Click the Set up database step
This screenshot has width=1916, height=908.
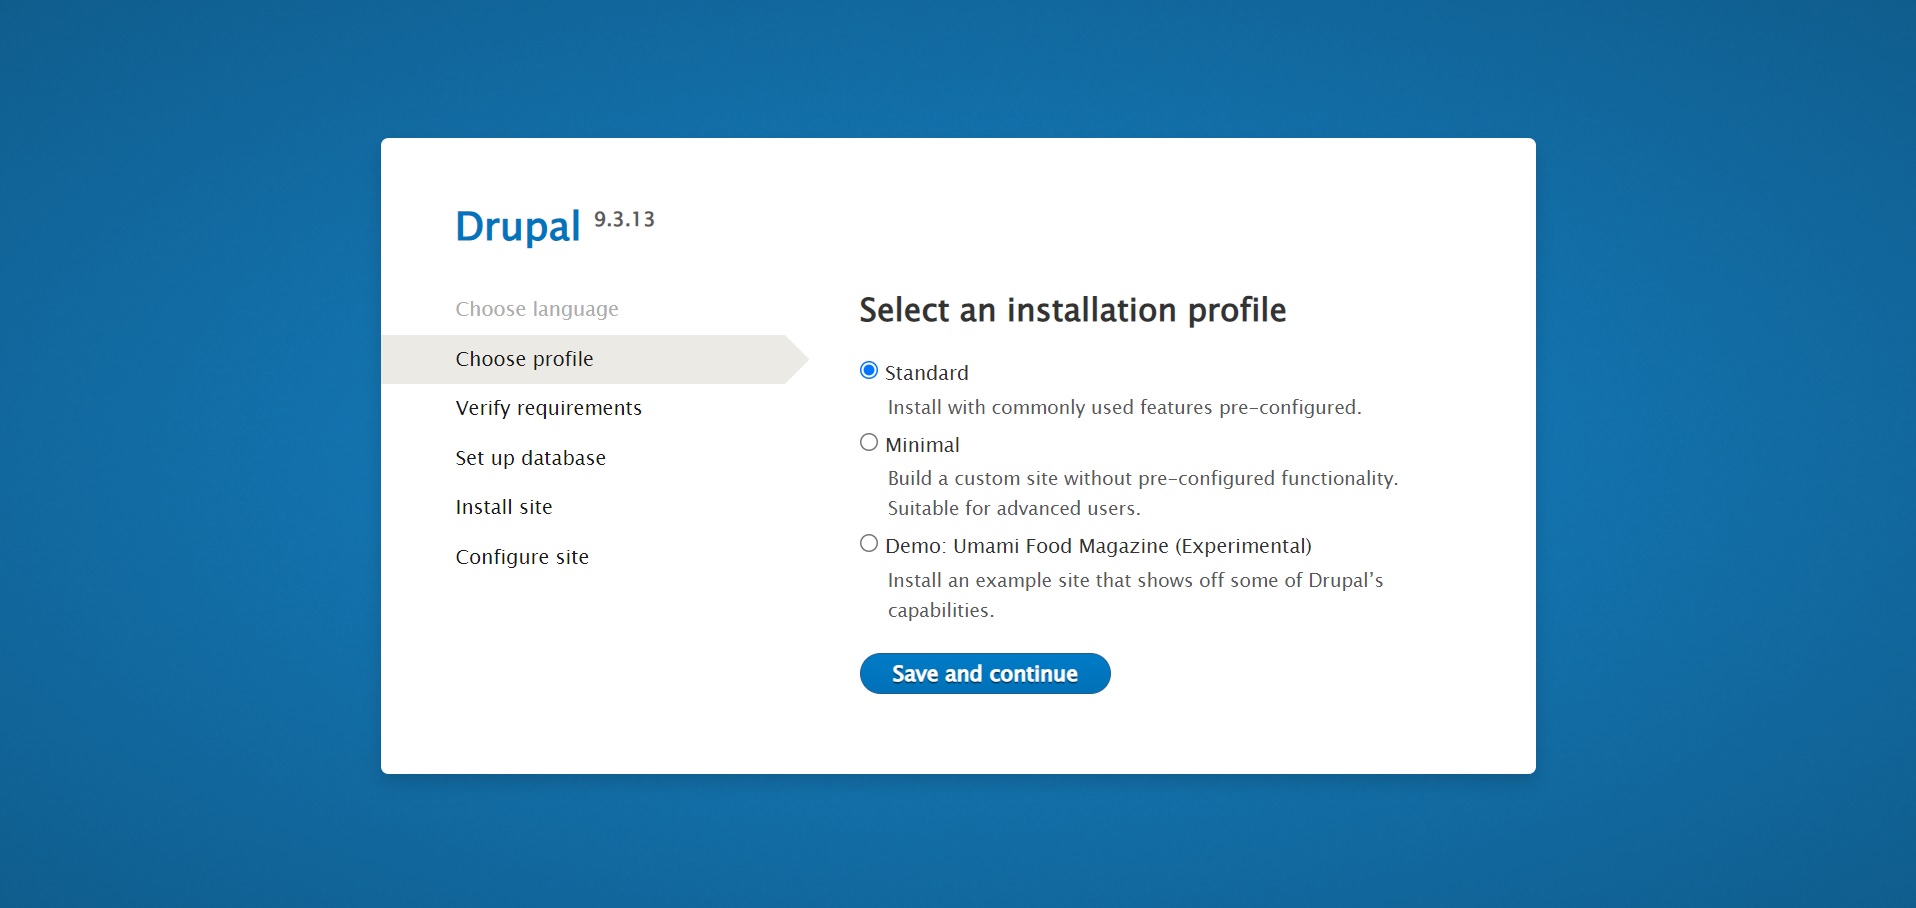530,458
